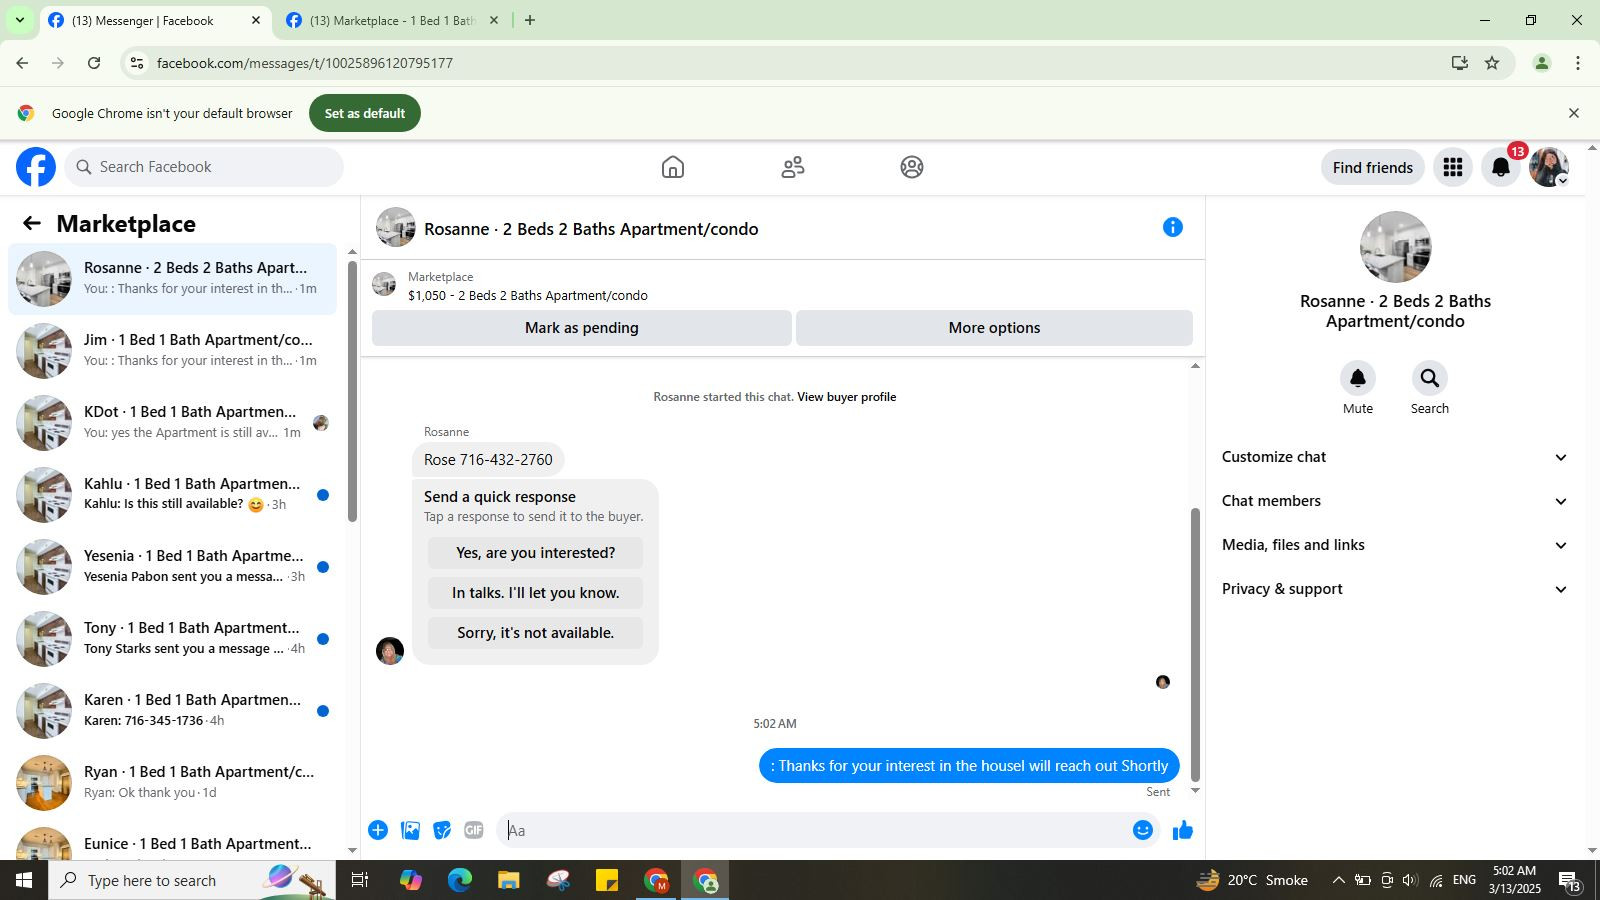1600x900 pixels.
Task: Open the Facebook menu grid icon
Action: click(1453, 167)
